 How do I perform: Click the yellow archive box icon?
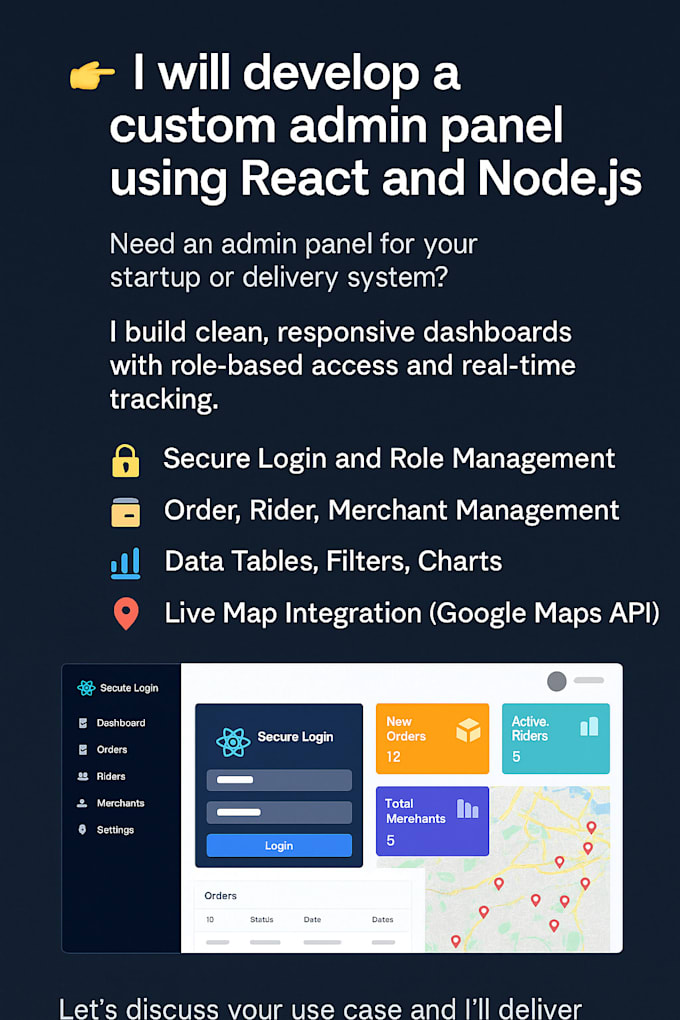126,512
